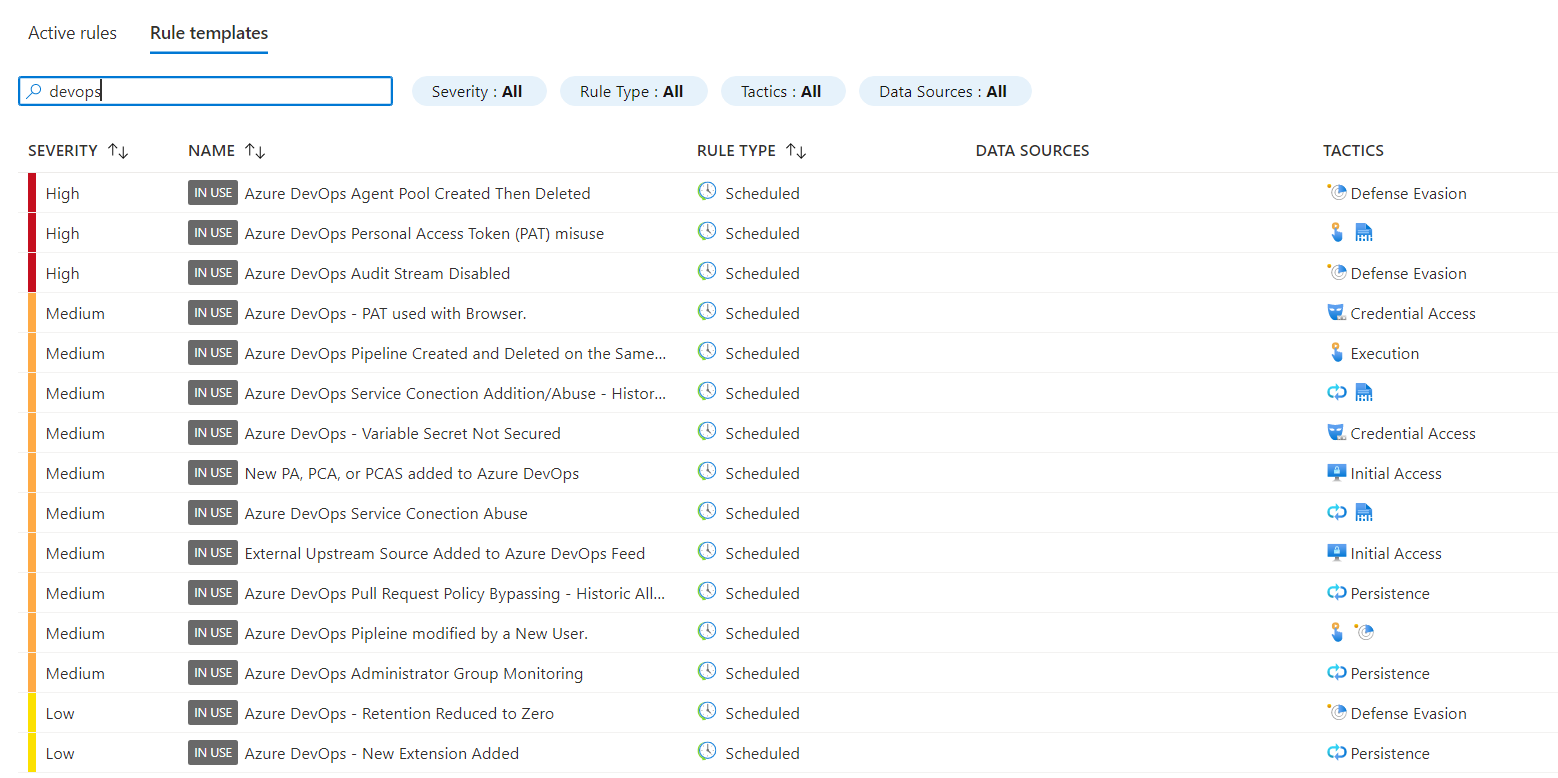Click Impact icon in Service Conection Abuse row
This screenshot has width=1558, height=778.
coord(1364,512)
